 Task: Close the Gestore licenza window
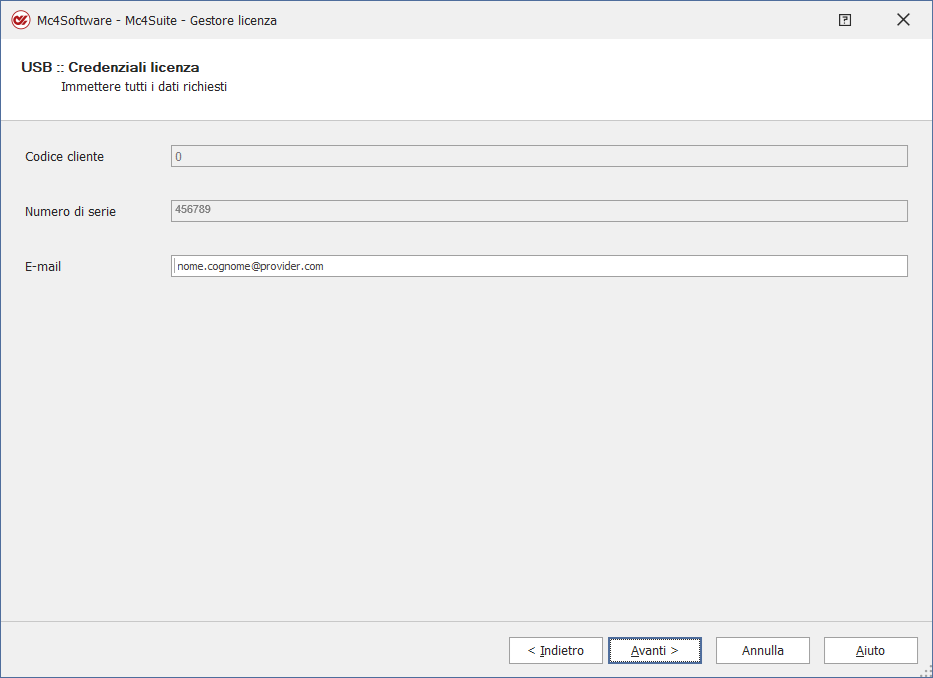coord(903,20)
